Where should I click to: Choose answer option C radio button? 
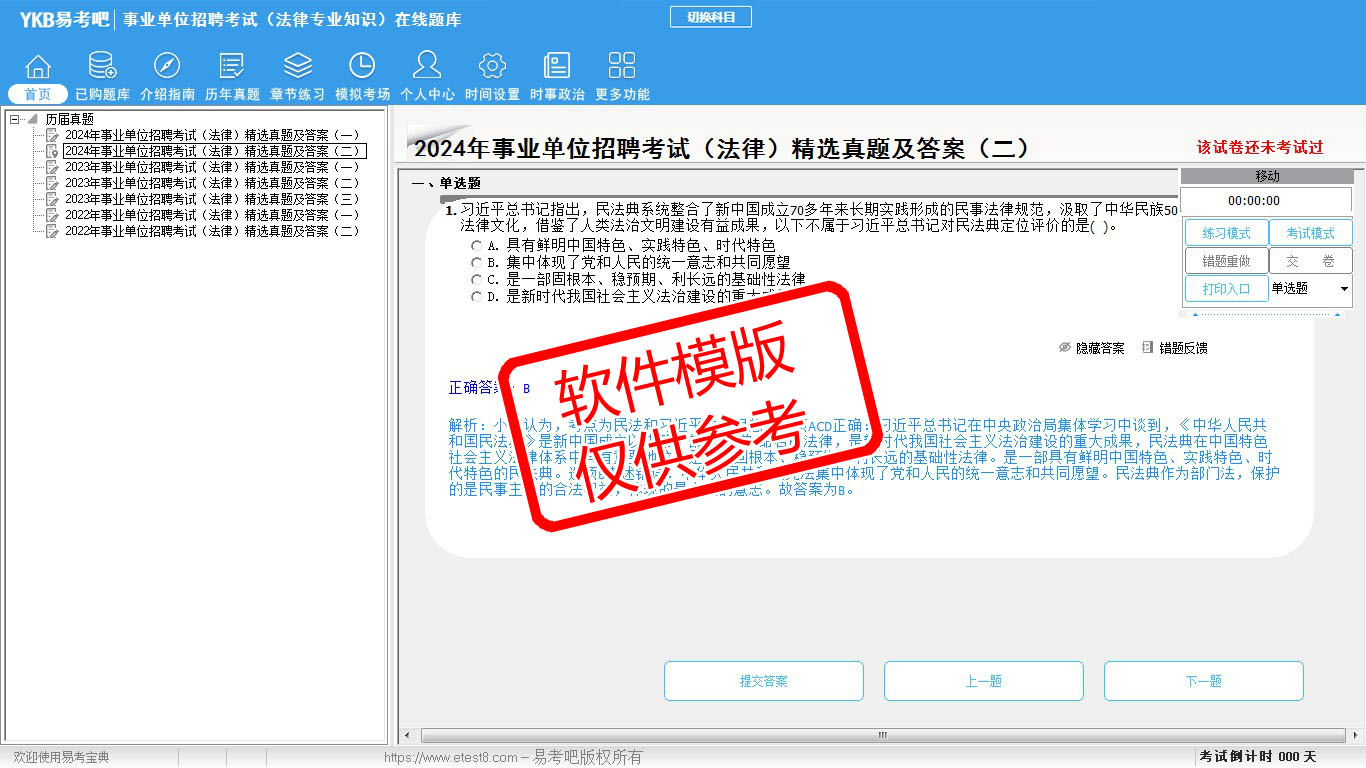pos(477,280)
